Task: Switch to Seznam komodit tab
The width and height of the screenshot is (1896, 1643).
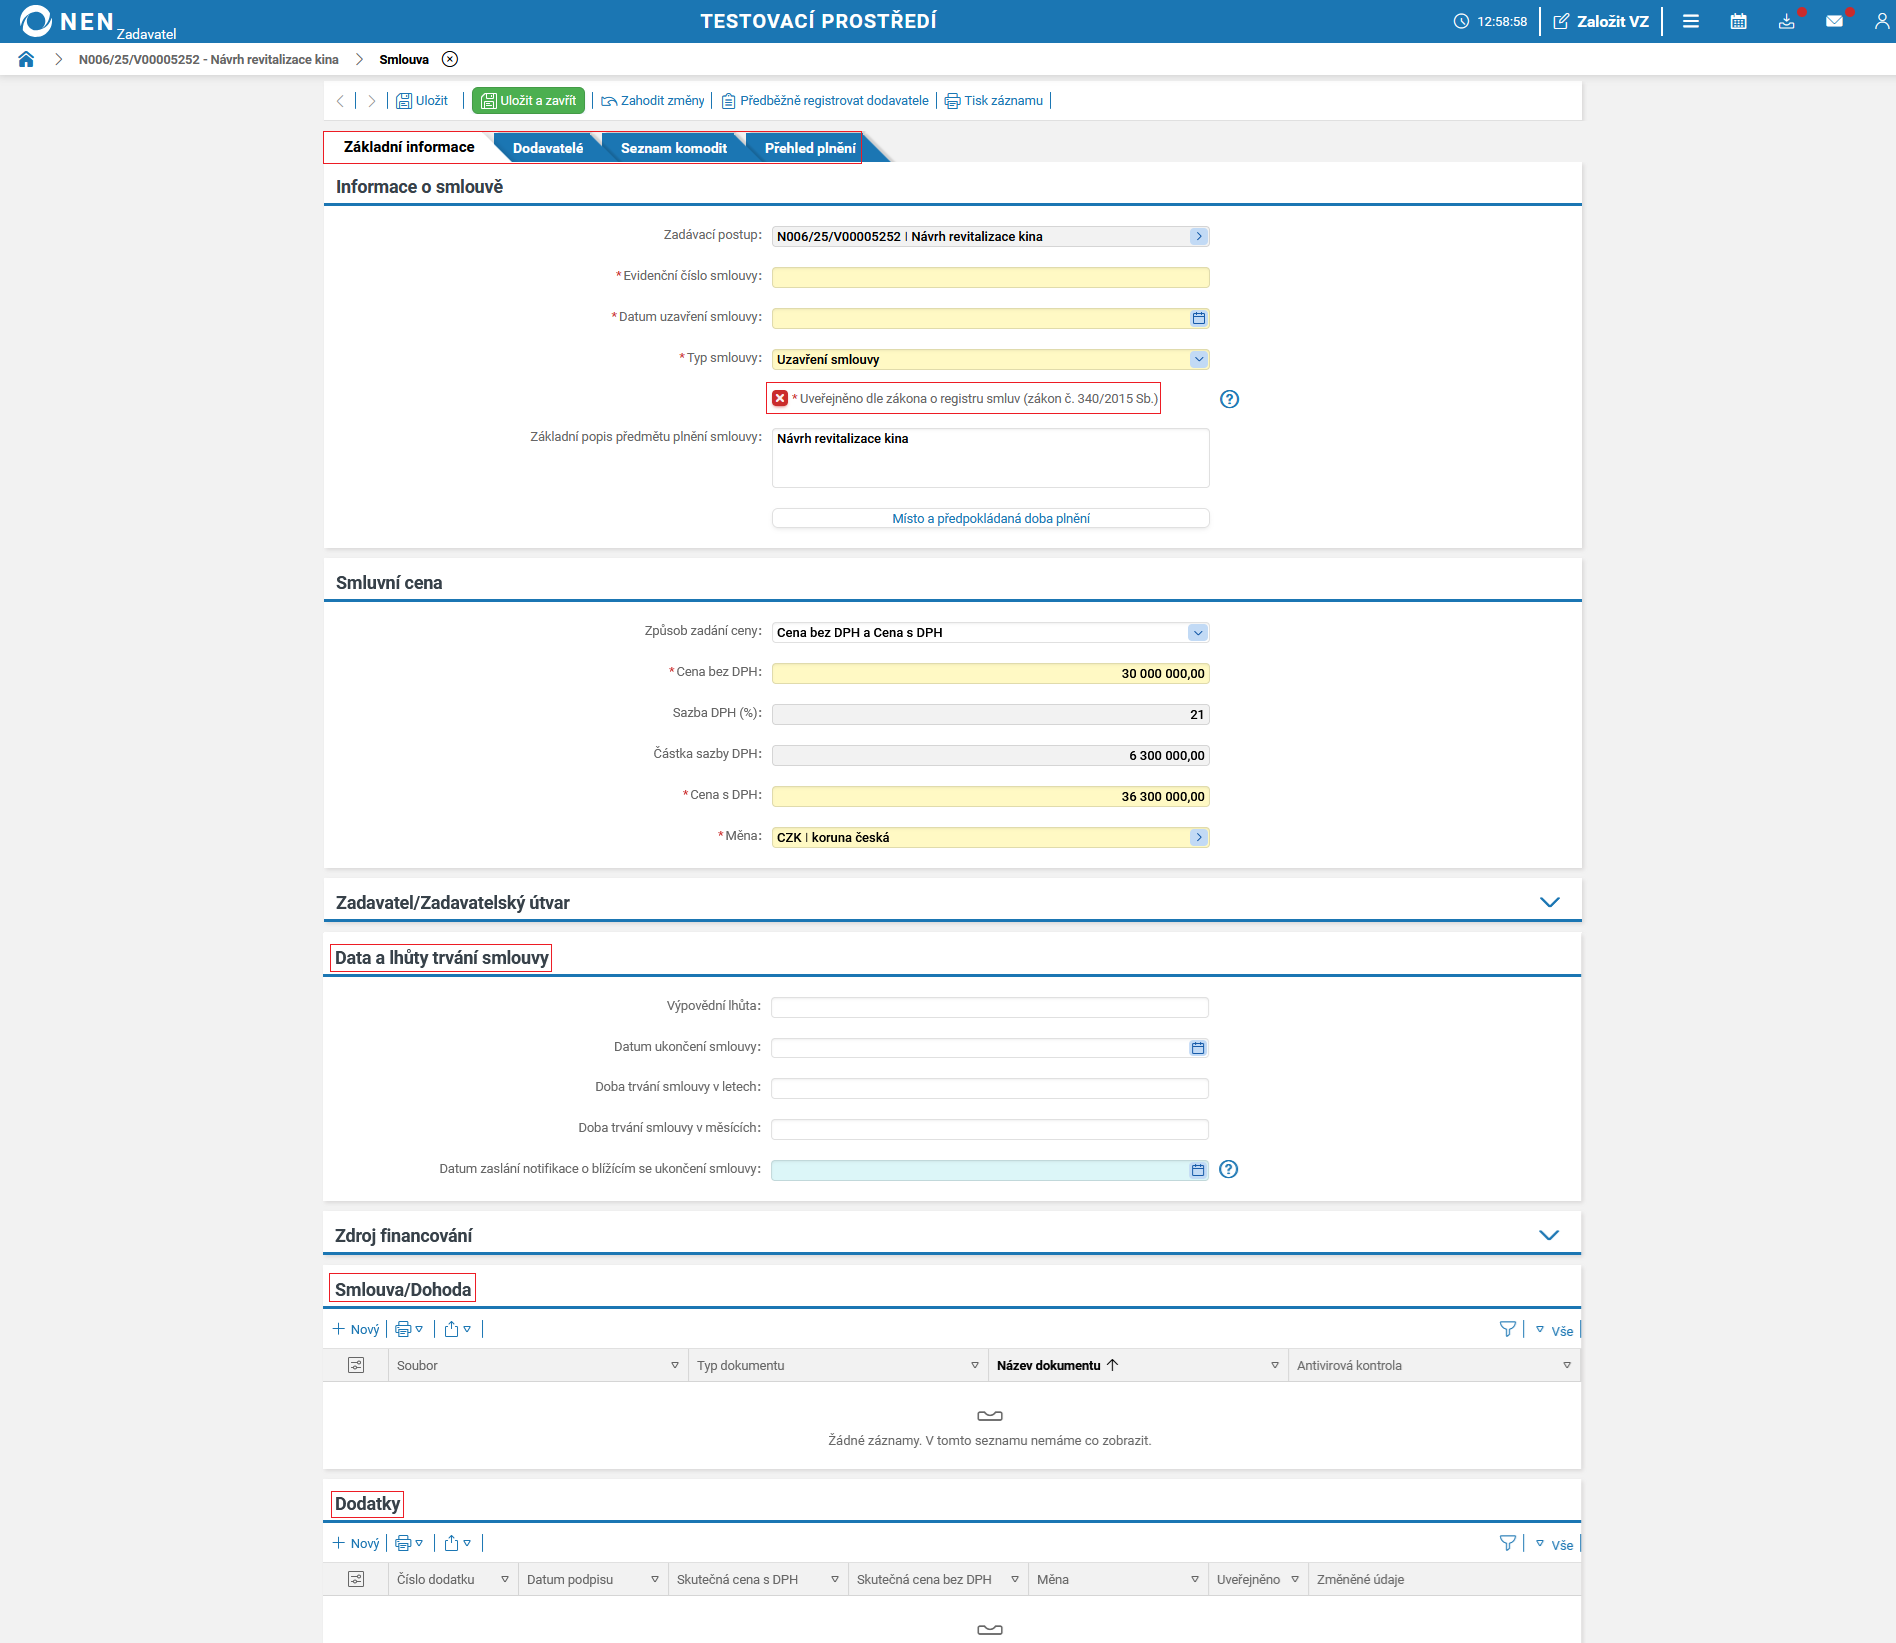Action: (x=673, y=148)
